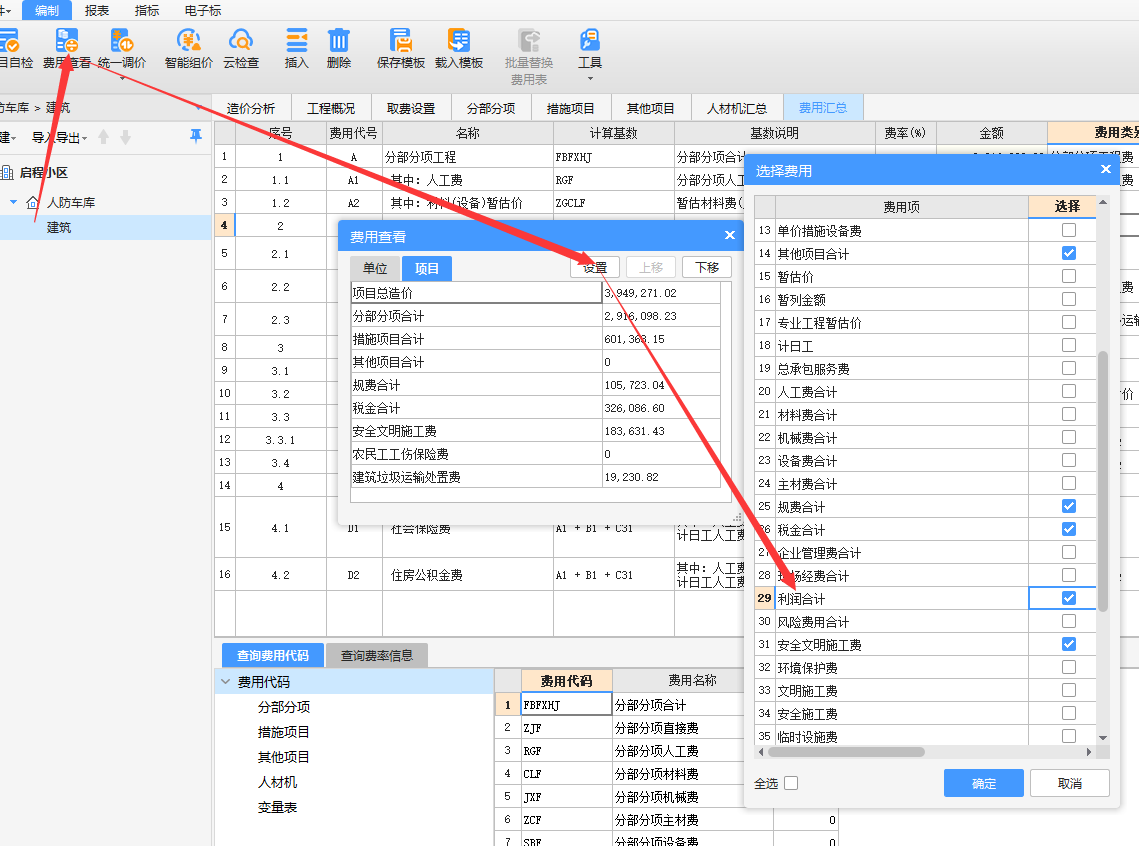Launch 智能组价 tool
The height and width of the screenshot is (846, 1139).
pyautogui.click(x=189, y=48)
